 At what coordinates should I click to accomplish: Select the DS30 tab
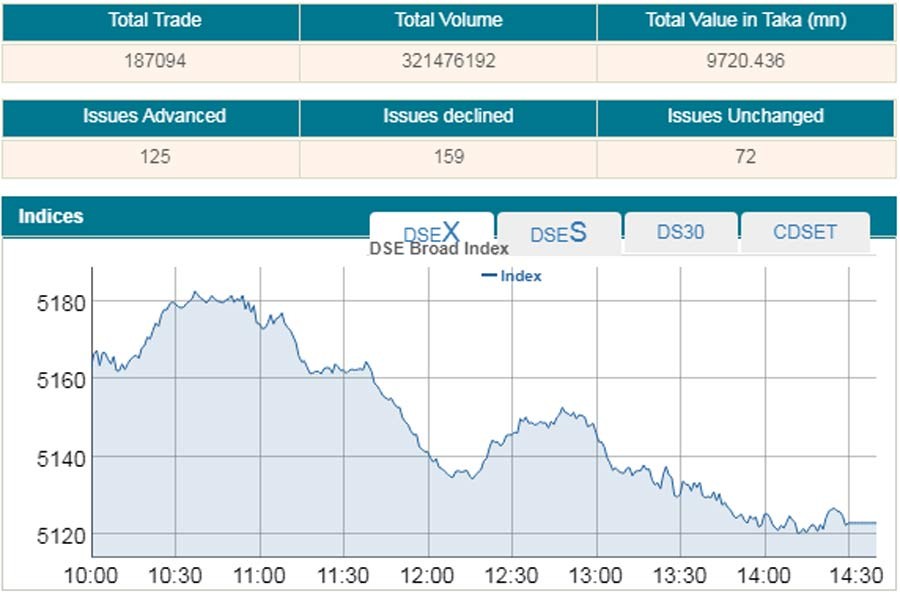pos(680,232)
